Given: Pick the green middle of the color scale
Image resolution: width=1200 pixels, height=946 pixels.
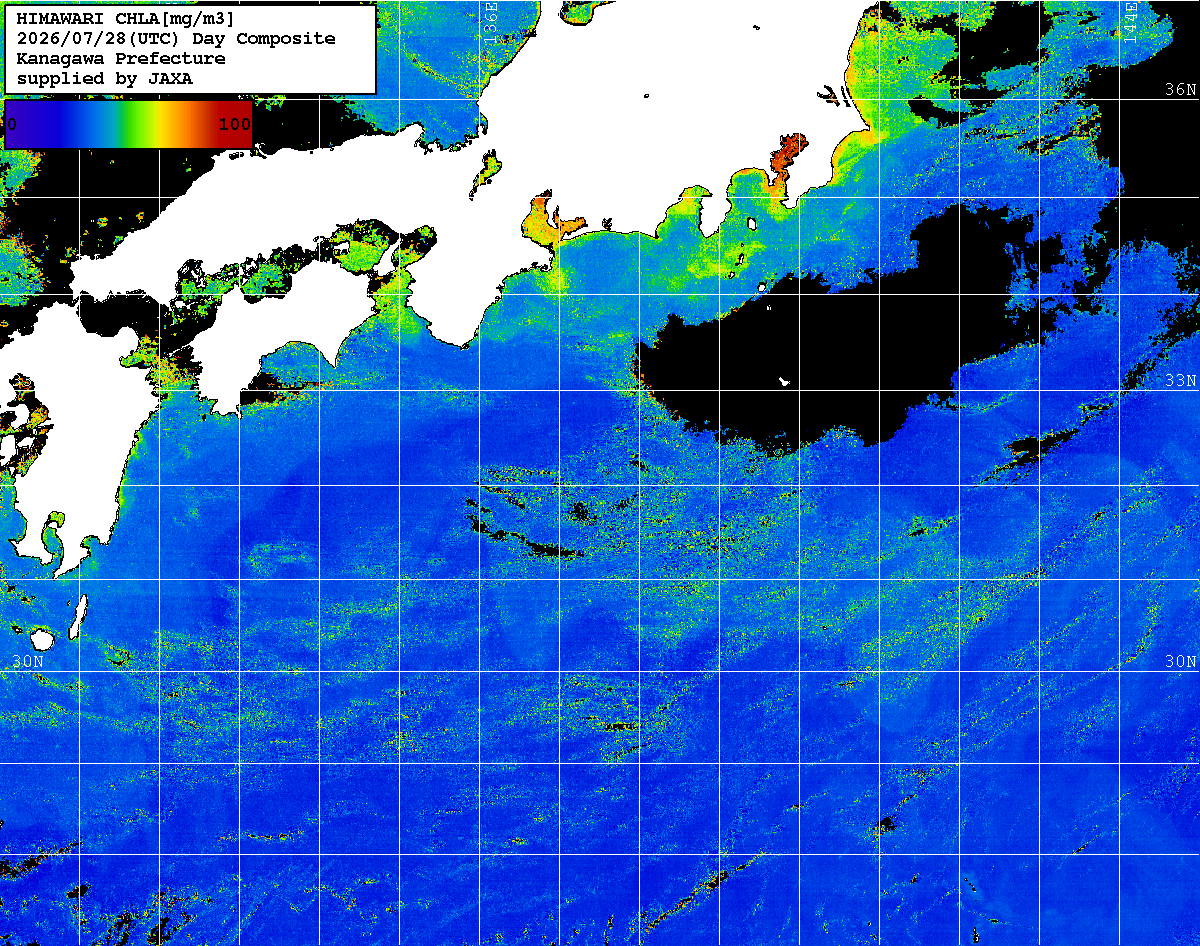Looking at the screenshot, I should [128, 124].
